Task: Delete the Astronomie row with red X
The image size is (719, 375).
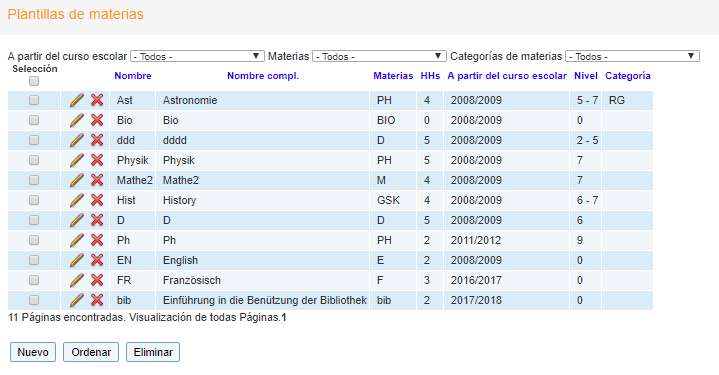Action: (97, 100)
